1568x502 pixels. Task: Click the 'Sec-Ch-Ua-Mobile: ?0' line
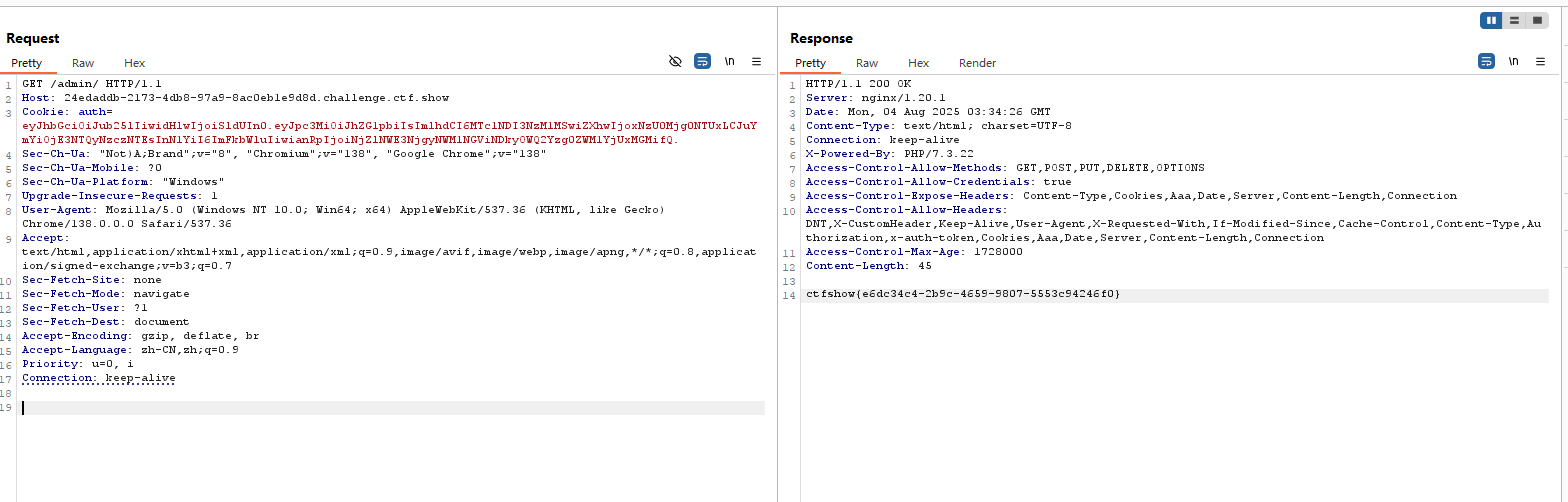click(91, 168)
